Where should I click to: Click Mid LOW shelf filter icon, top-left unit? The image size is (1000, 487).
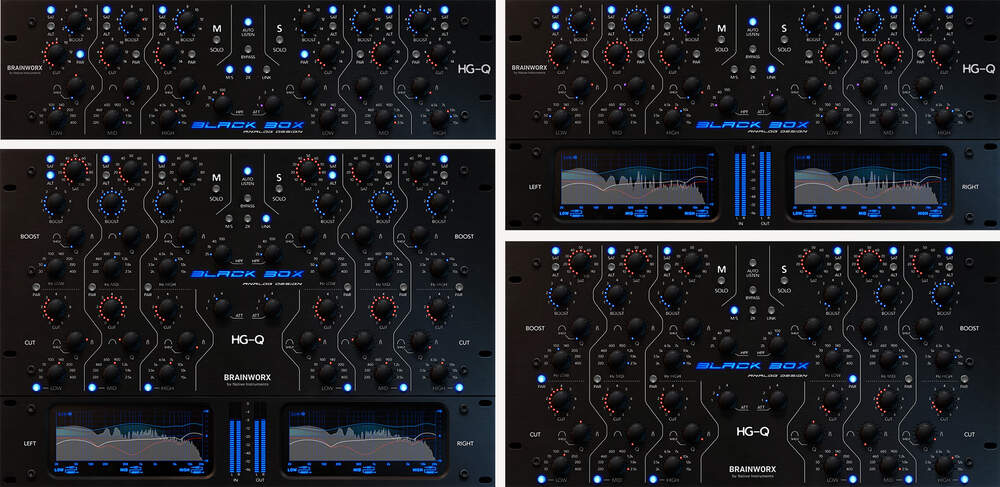coord(58,88)
